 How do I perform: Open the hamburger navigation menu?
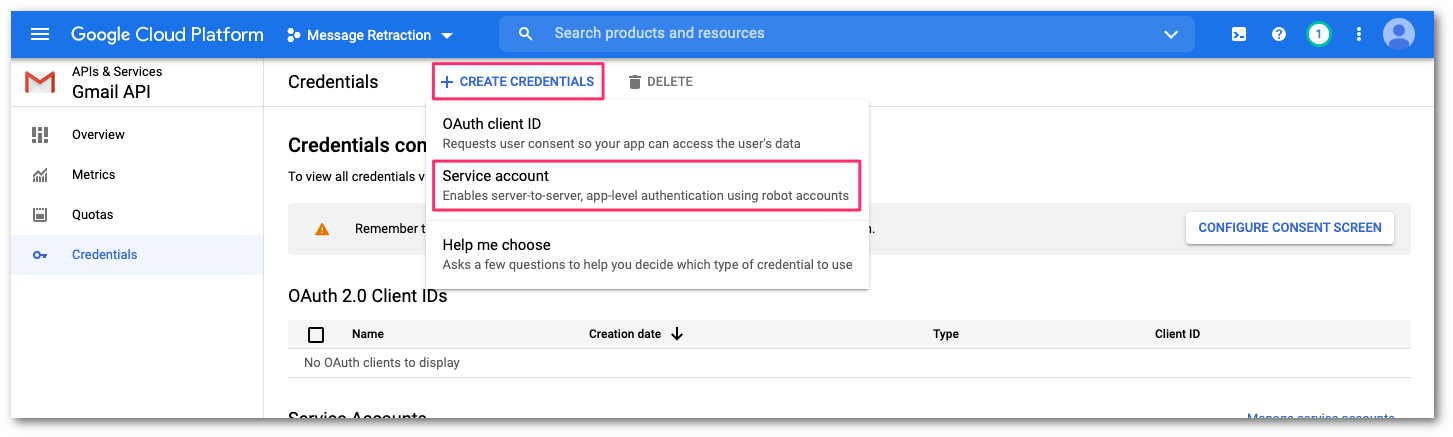click(40, 34)
